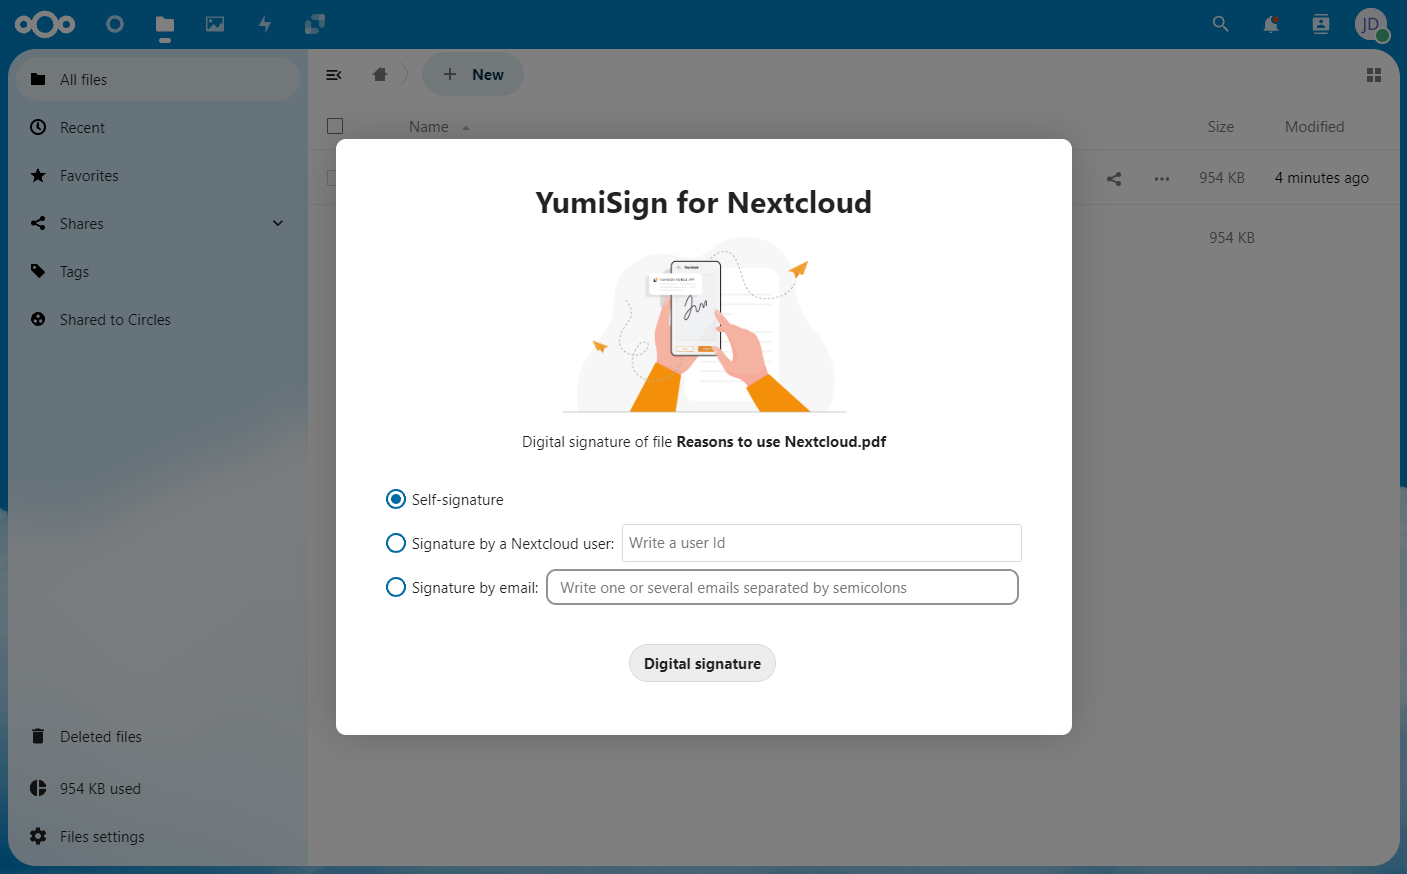Open Shared to Circles view

click(x=158, y=319)
